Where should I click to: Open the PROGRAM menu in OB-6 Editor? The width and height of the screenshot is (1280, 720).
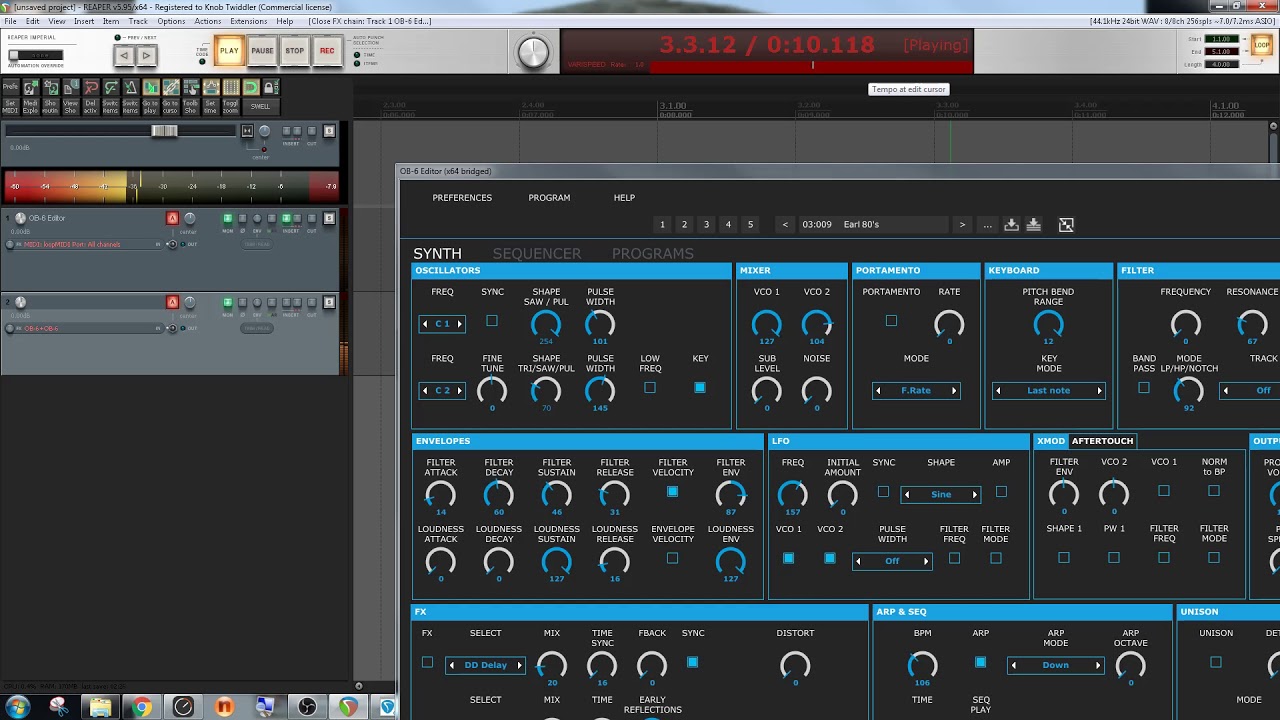click(549, 198)
